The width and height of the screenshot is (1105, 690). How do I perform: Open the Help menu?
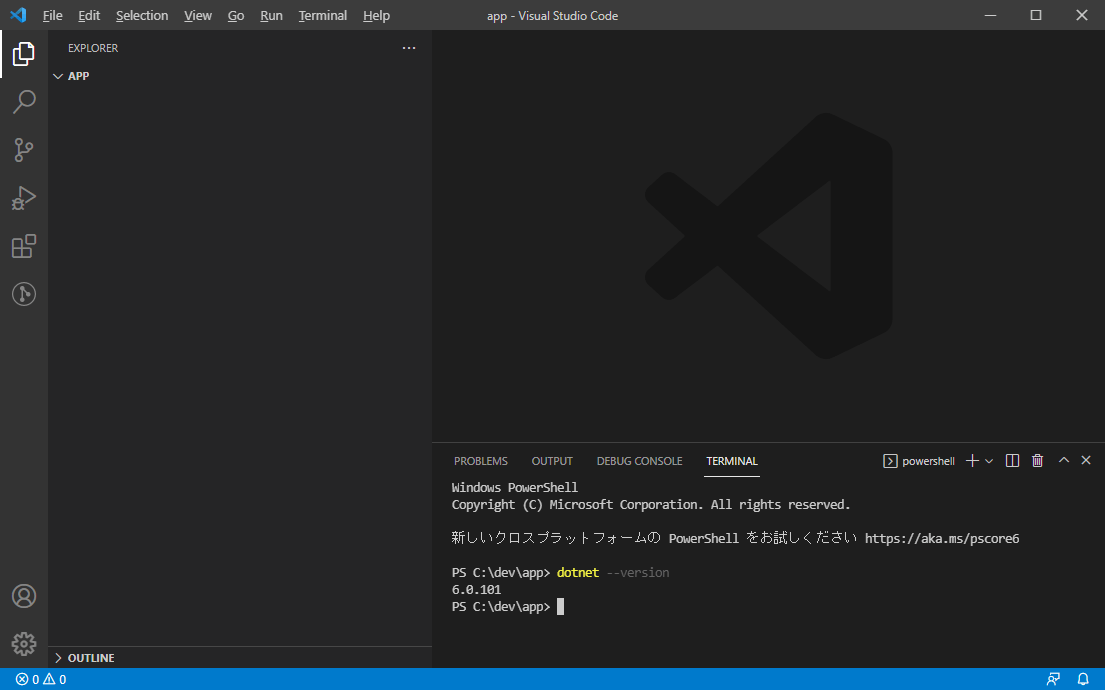point(376,16)
